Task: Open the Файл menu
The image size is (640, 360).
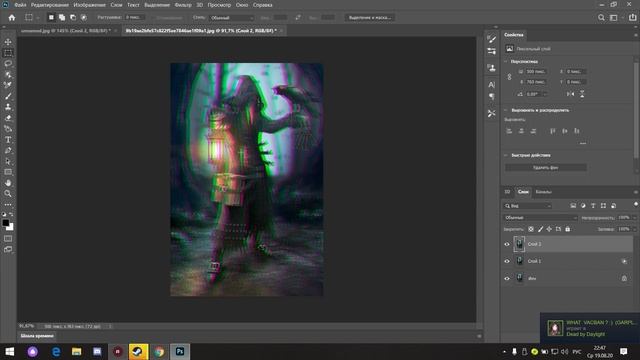Action: pos(20,5)
